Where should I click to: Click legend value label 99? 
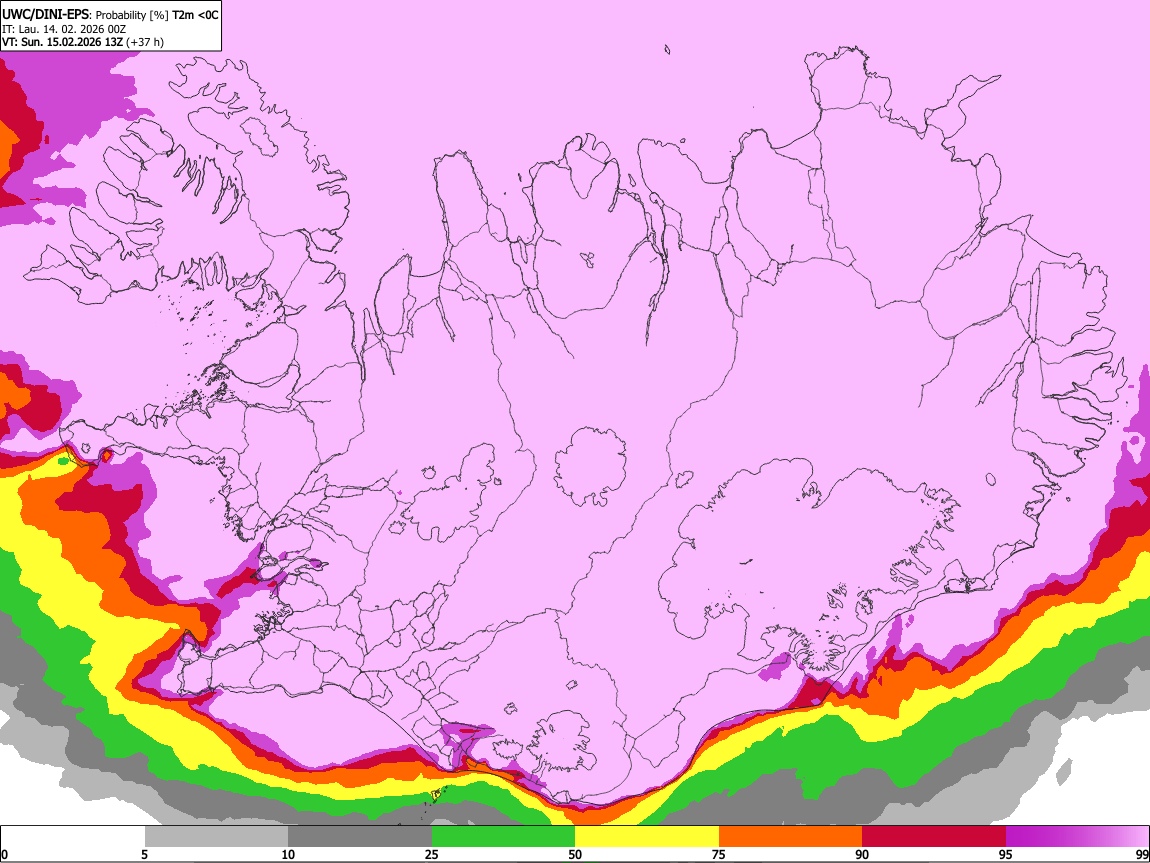[1141, 855]
